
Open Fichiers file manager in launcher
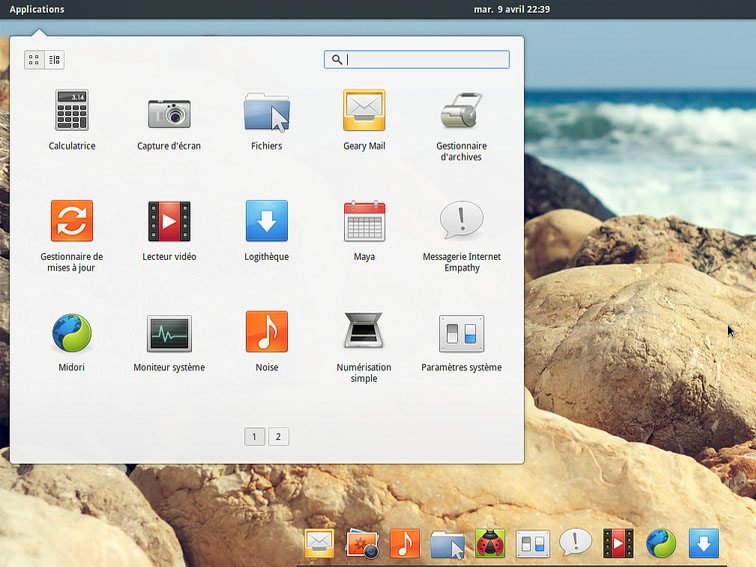(x=267, y=120)
